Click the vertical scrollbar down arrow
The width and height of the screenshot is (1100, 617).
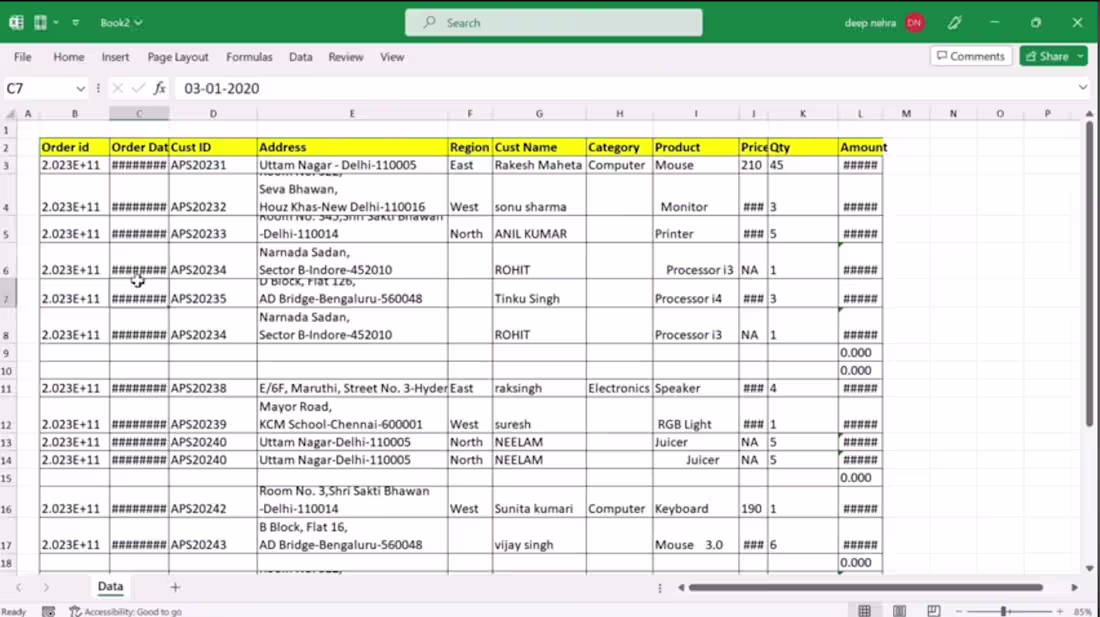pos(1089,568)
